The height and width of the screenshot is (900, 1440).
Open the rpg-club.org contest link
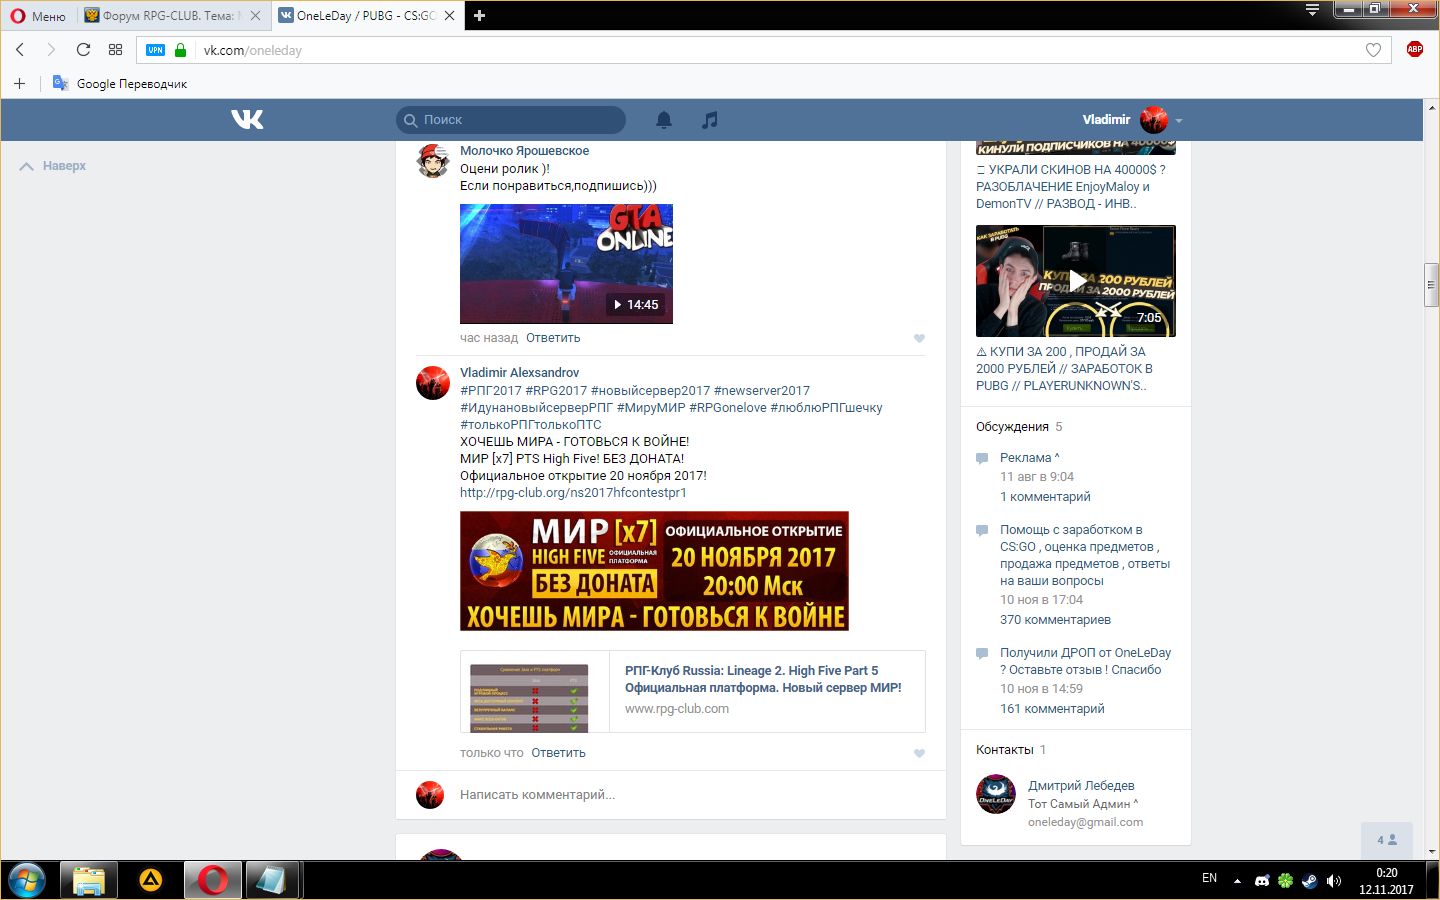573,493
